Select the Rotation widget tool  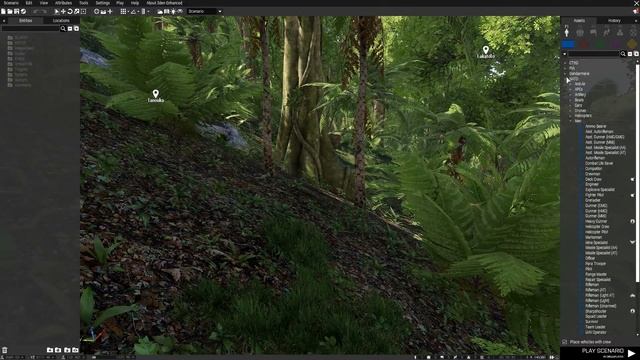(70, 11)
